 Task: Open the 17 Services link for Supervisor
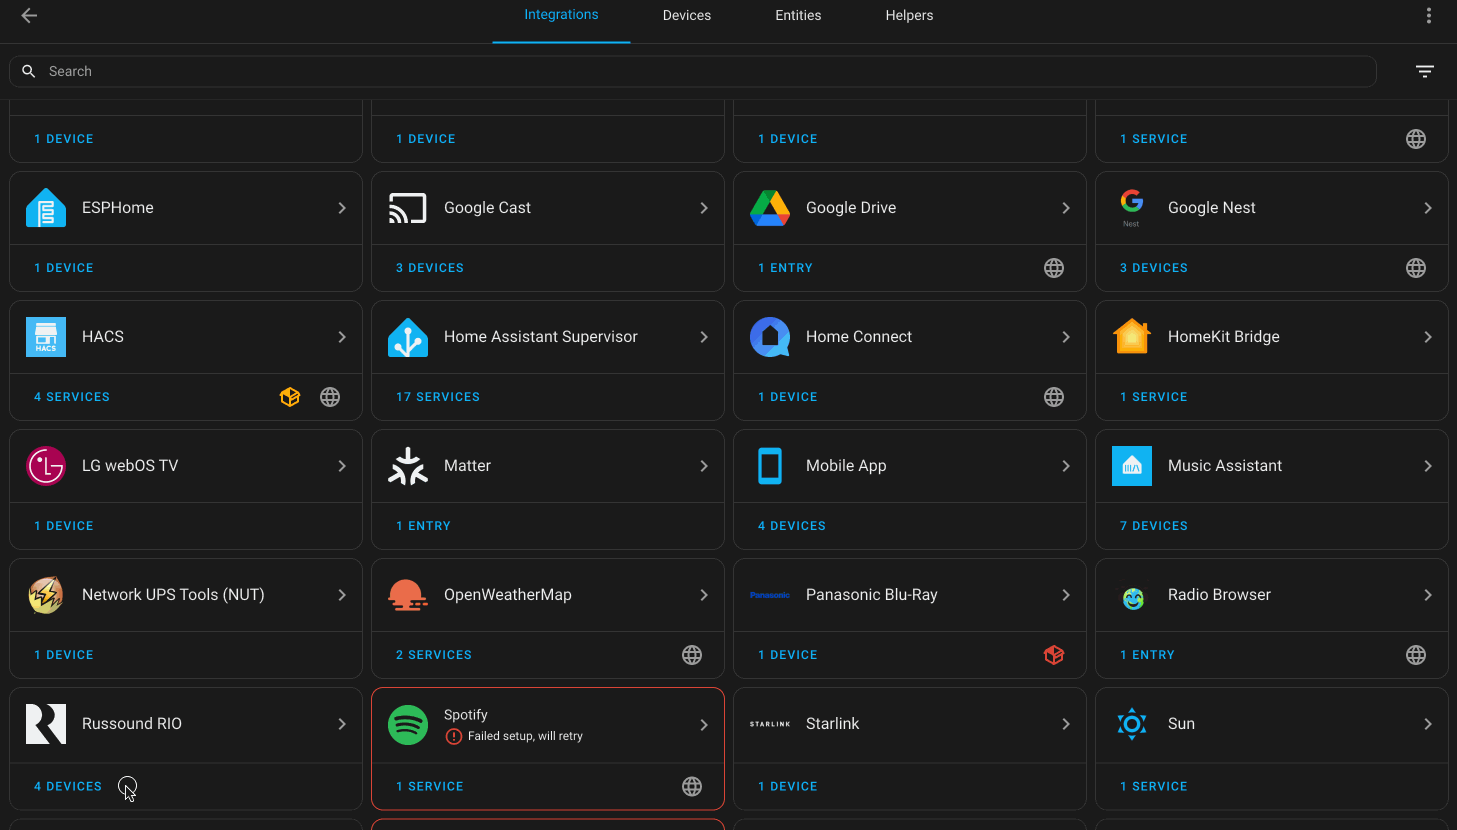[438, 397]
